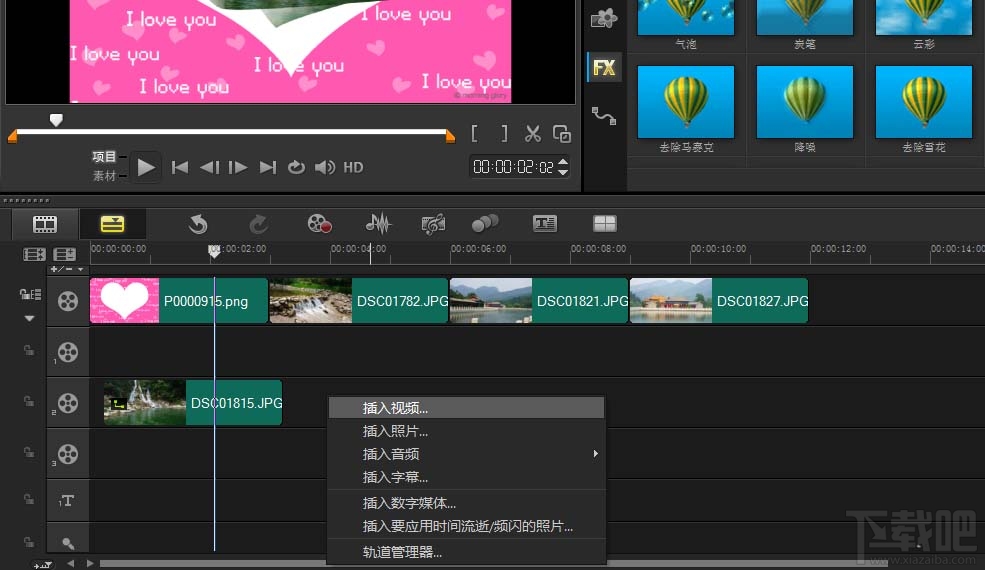This screenshot has width=985, height=570.
Task: Expand the arrow below the ripple editing icon
Action: [29, 318]
